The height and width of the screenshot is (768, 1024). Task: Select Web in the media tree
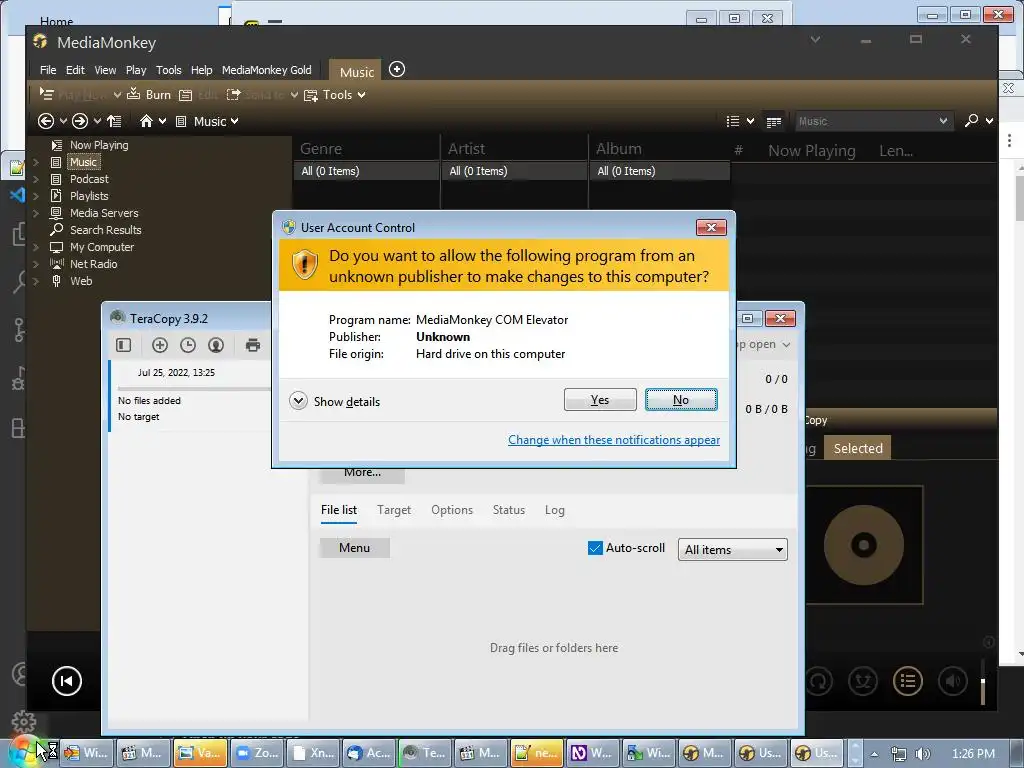81,281
